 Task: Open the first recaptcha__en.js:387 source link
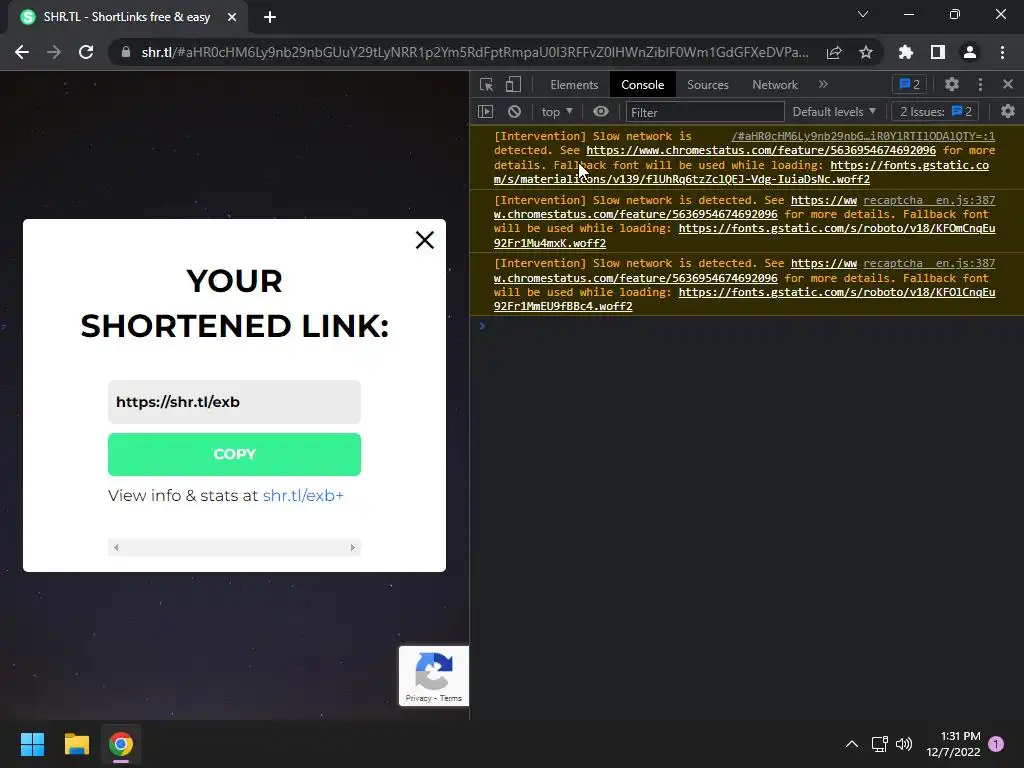[929, 200]
